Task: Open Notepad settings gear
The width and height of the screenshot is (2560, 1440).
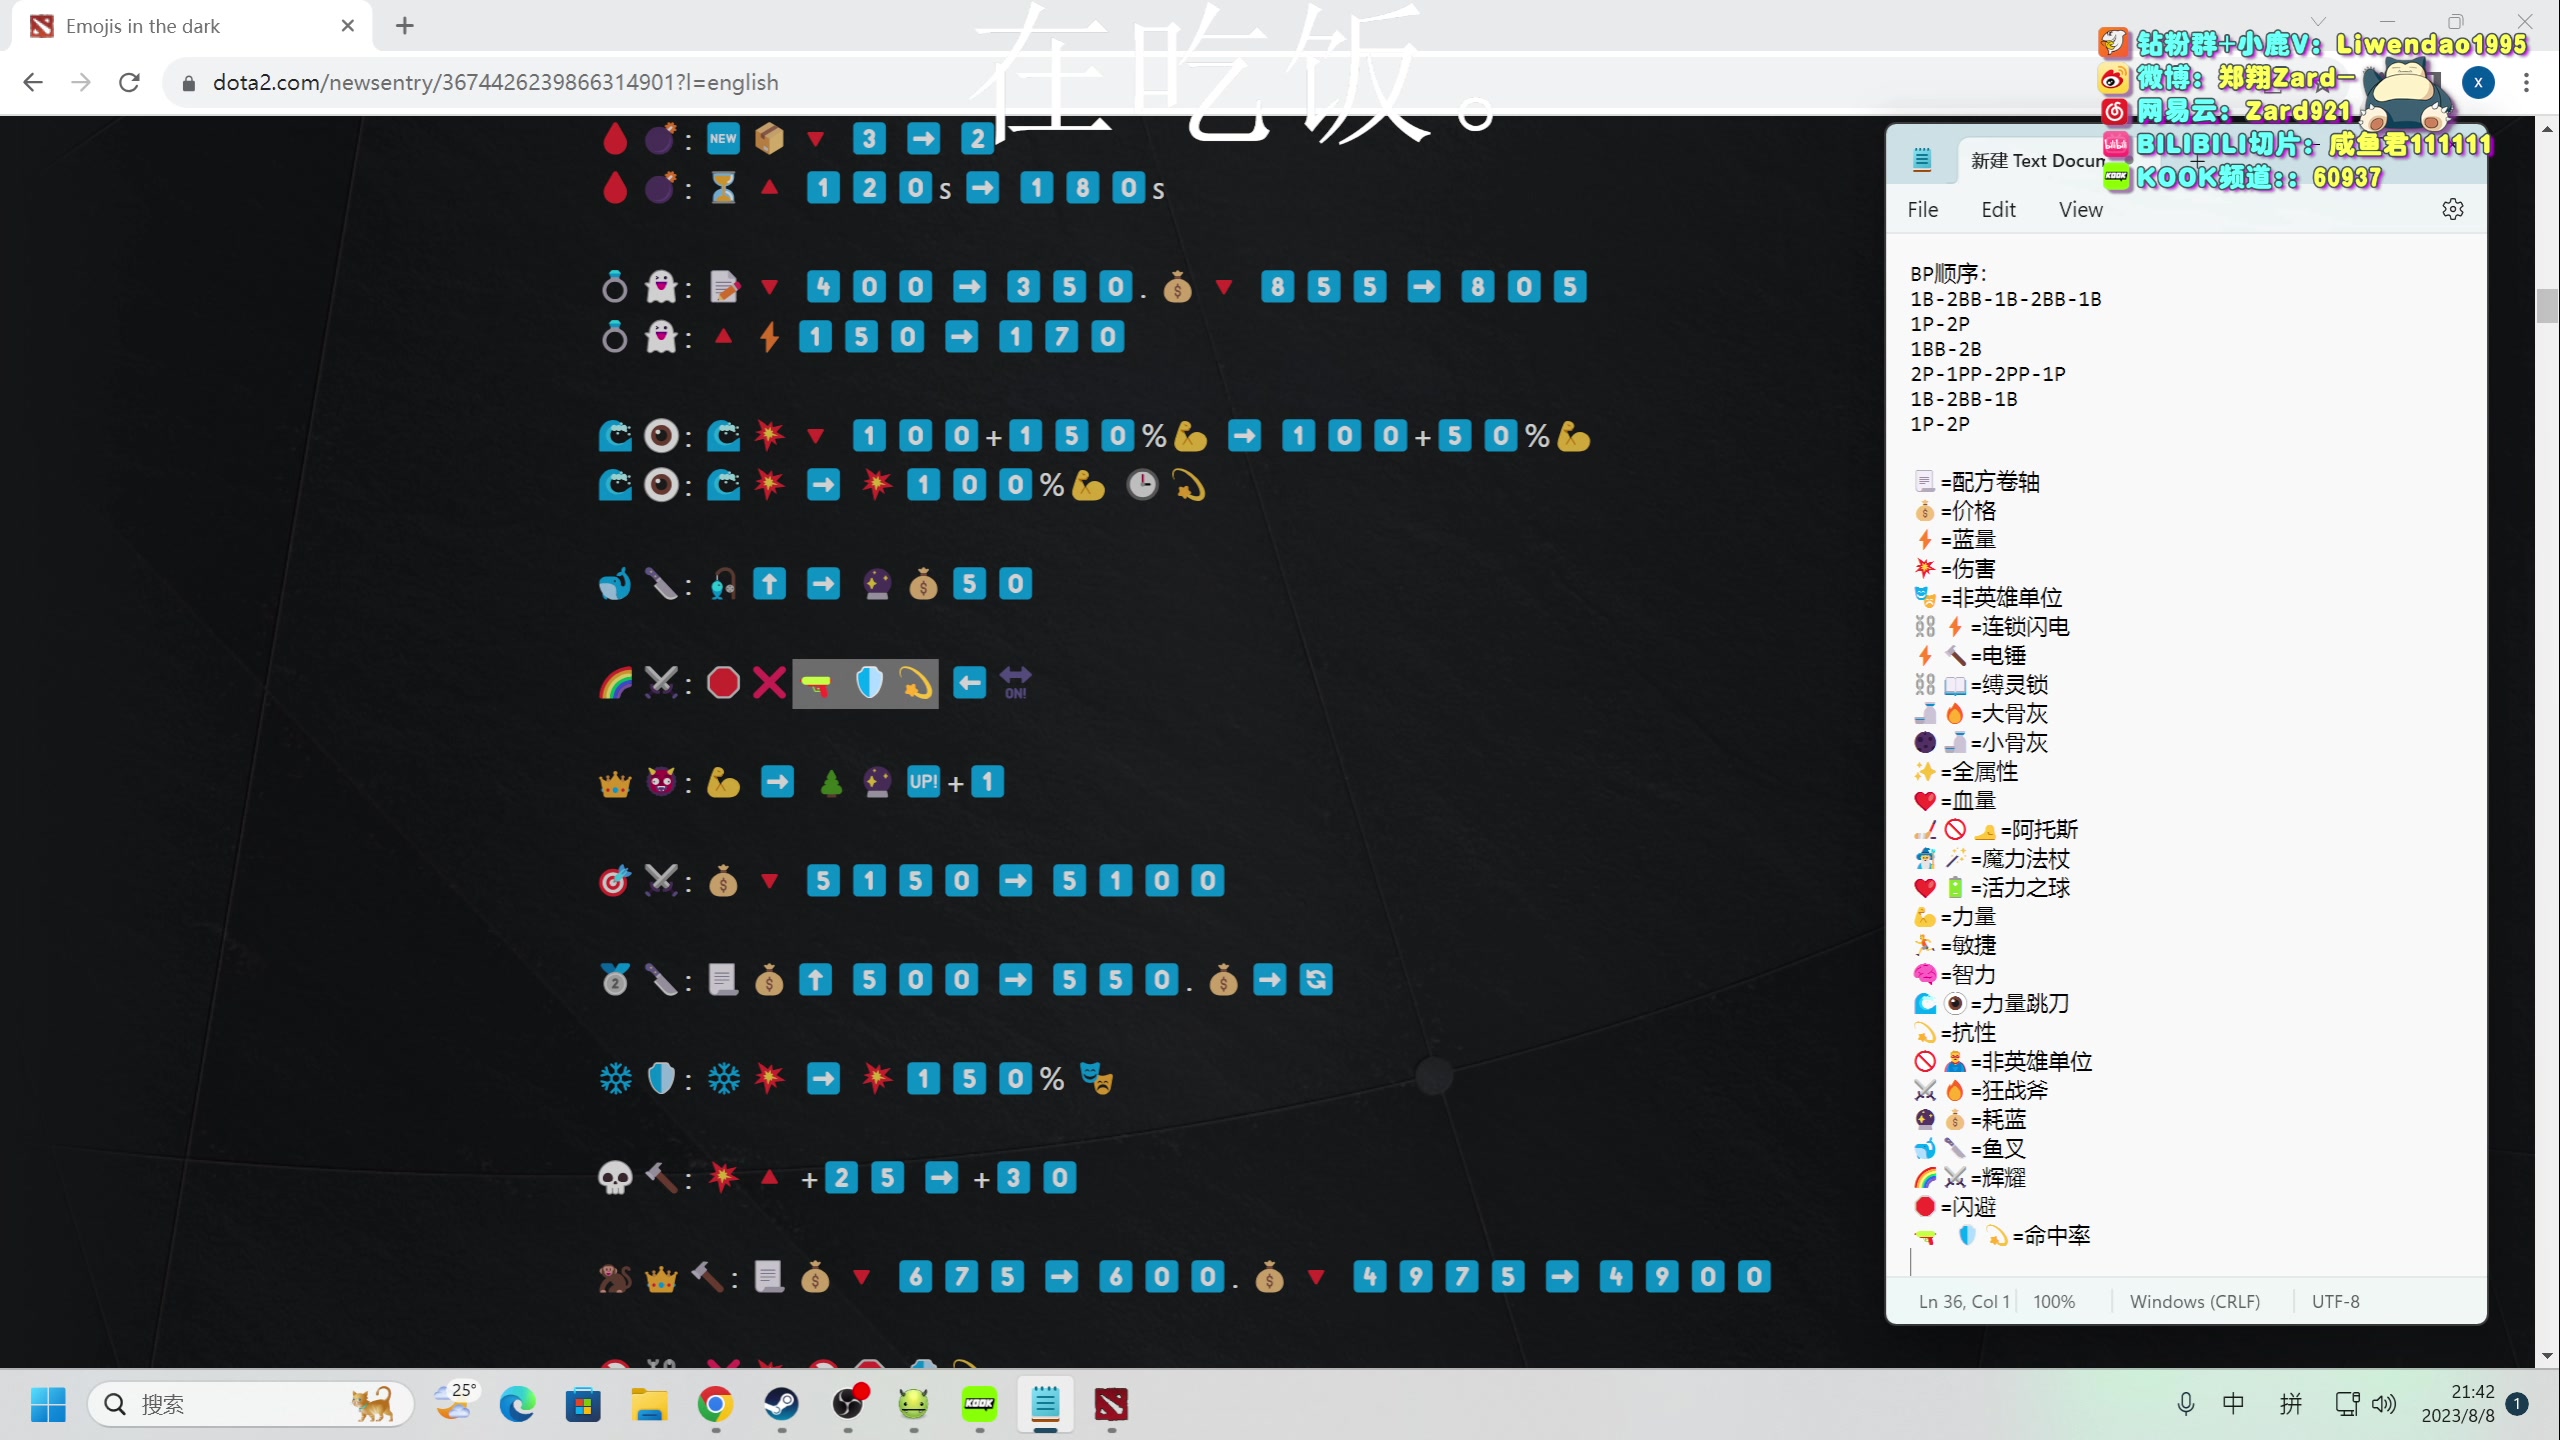Action: click(2452, 209)
